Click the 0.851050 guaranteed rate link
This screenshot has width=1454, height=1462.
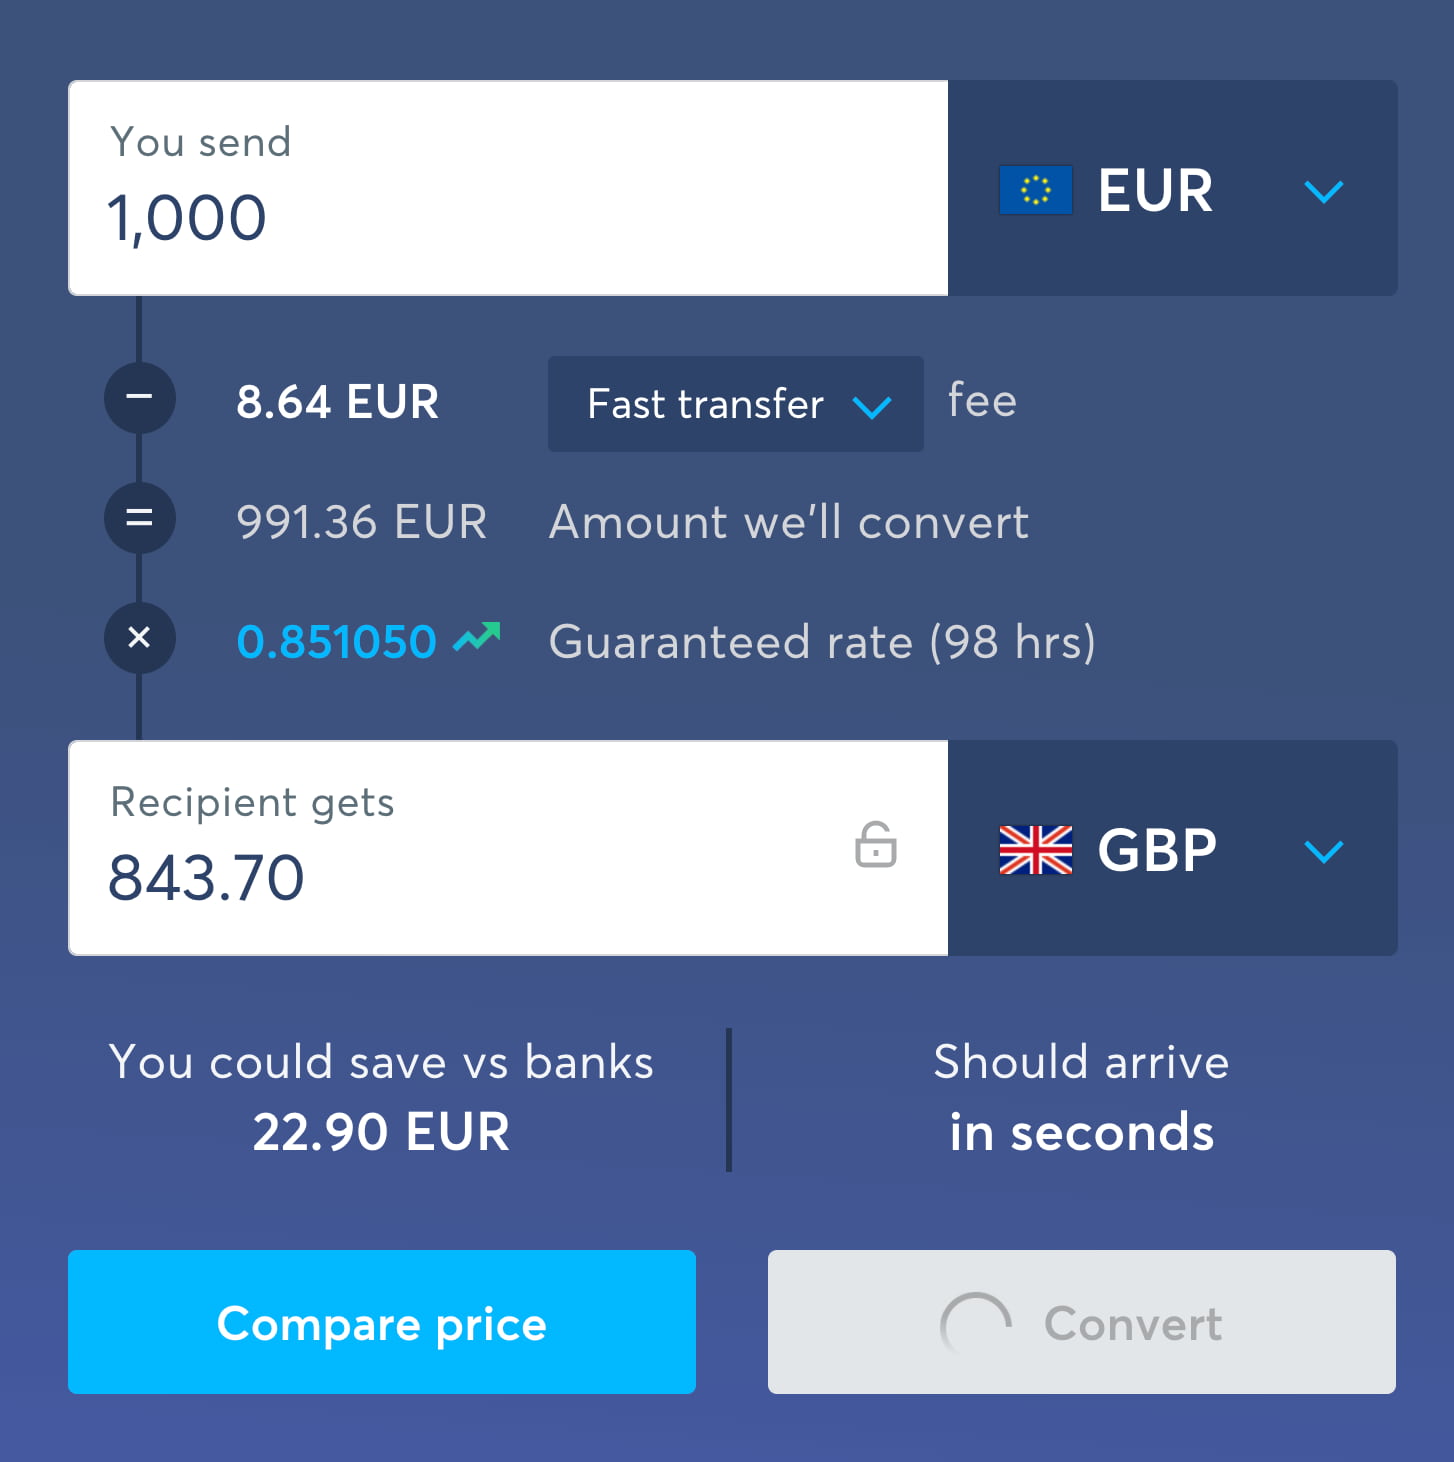[x=337, y=642]
